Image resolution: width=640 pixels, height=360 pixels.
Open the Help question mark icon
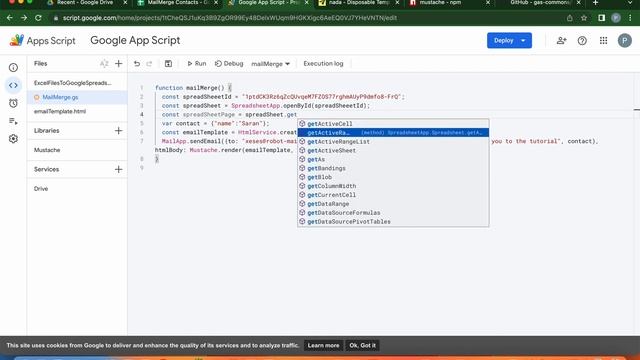582,40
